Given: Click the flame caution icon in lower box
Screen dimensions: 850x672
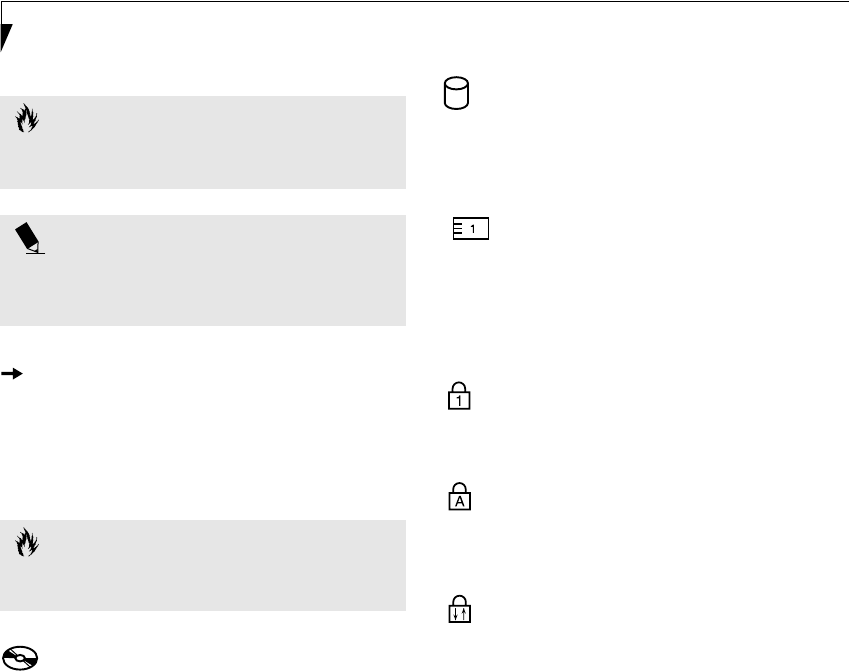Looking at the screenshot, I should pyautogui.click(x=25, y=543).
